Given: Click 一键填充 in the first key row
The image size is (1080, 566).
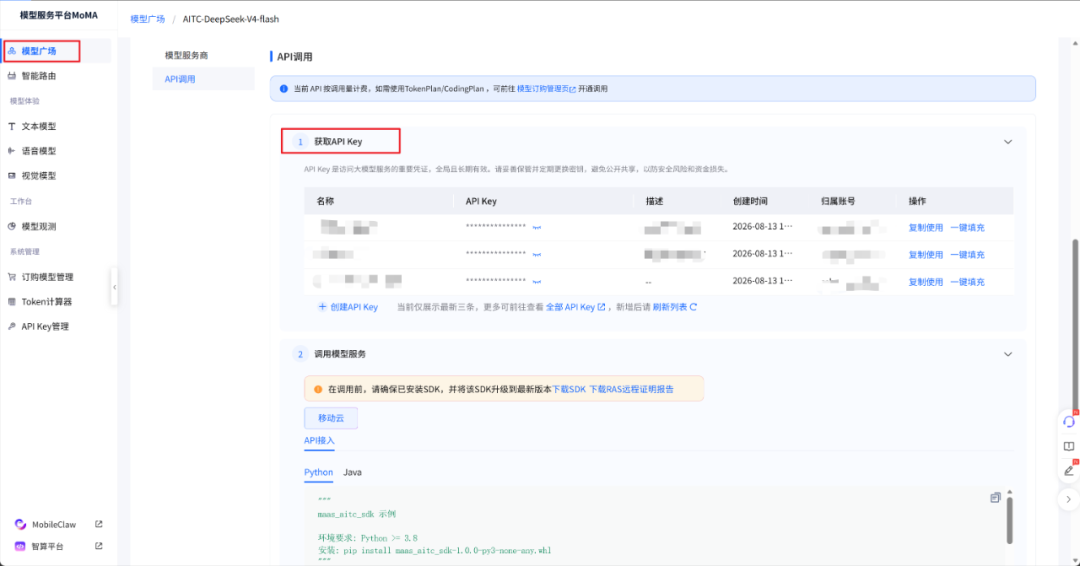Looking at the screenshot, I should tap(967, 228).
